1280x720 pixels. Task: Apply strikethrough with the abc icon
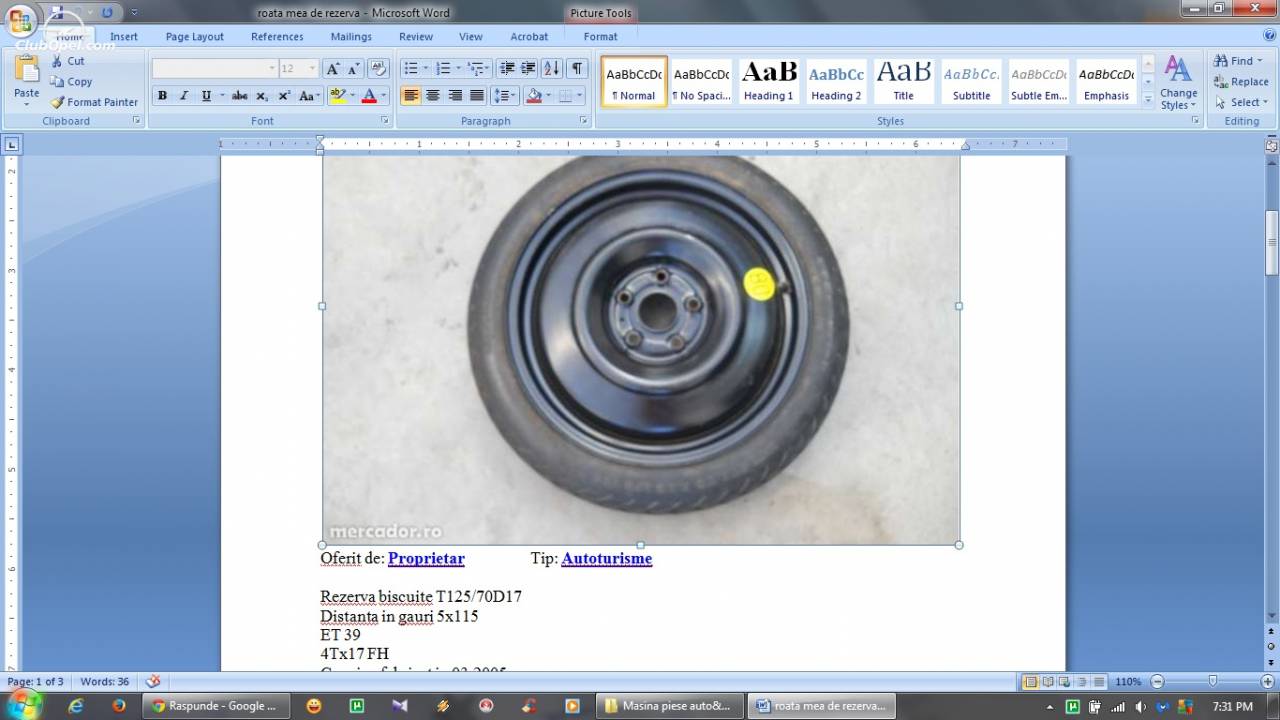[x=239, y=96]
